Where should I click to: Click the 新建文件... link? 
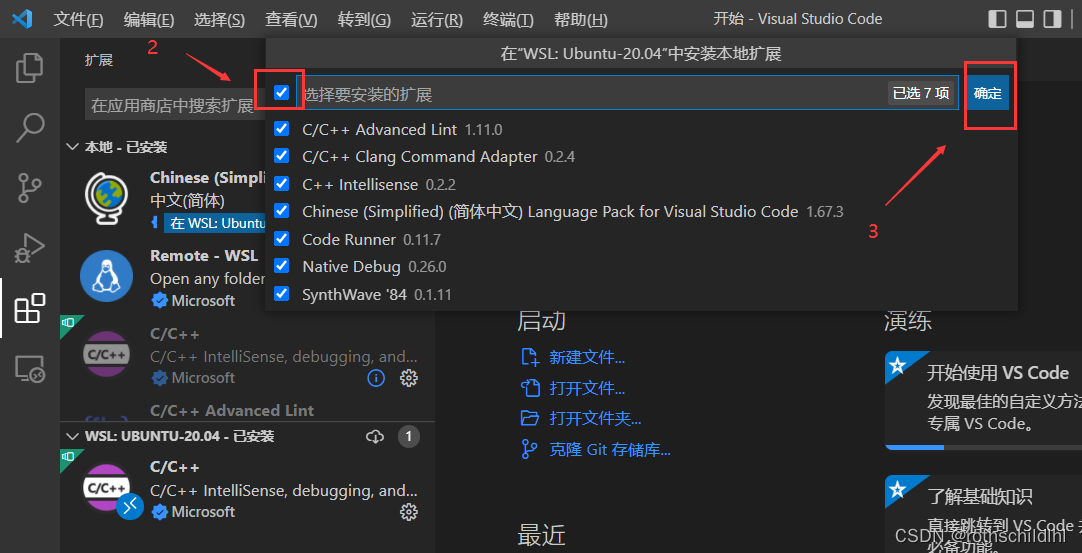pyautogui.click(x=587, y=358)
